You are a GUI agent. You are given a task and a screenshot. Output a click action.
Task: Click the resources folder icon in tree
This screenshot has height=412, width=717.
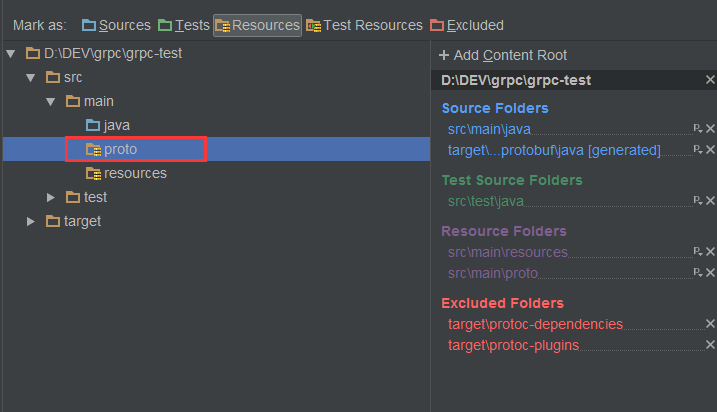click(93, 173)
